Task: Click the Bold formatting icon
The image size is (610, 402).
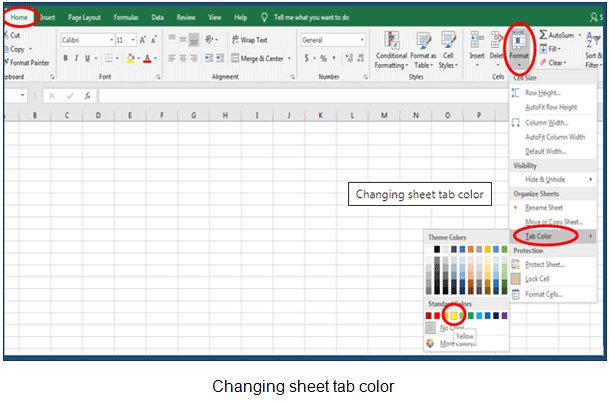Action: pos(65,58)
